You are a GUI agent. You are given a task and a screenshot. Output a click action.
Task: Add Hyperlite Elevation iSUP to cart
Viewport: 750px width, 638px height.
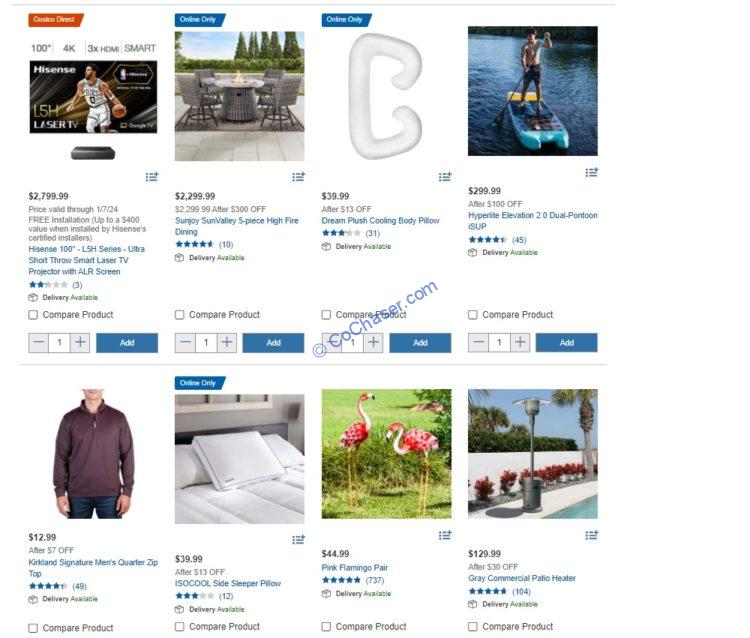click(566, 342)
